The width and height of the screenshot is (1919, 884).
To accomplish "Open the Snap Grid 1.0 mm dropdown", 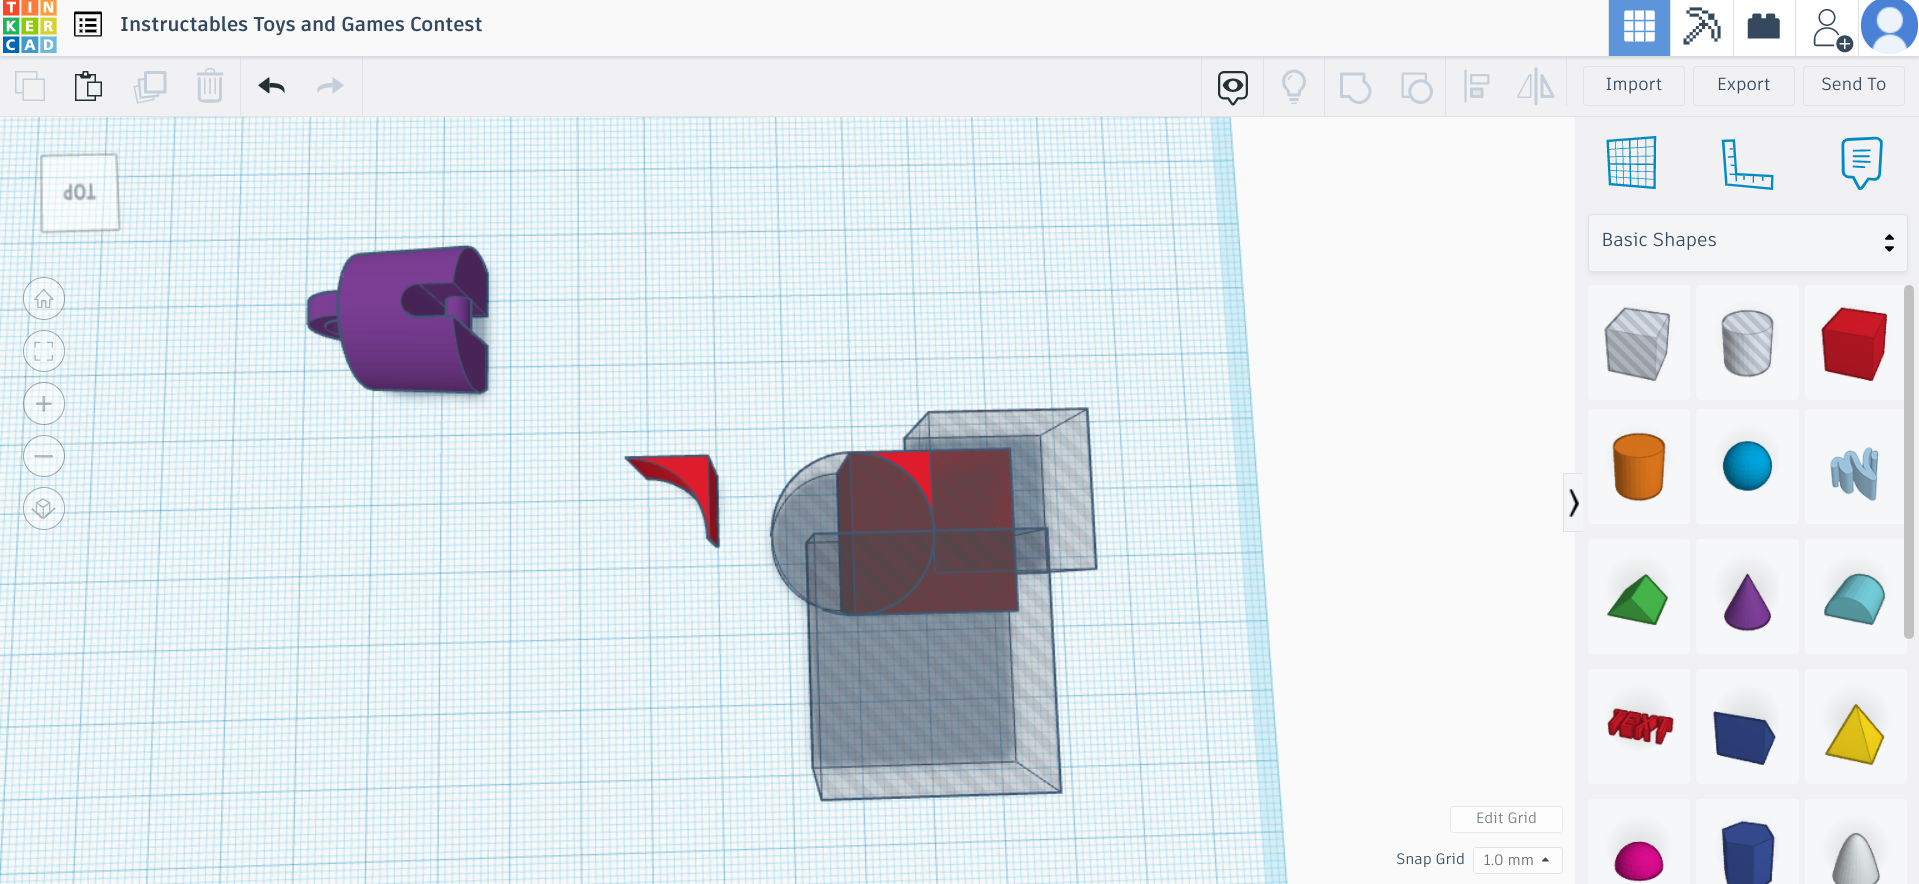I will (x=1517, y=860).
